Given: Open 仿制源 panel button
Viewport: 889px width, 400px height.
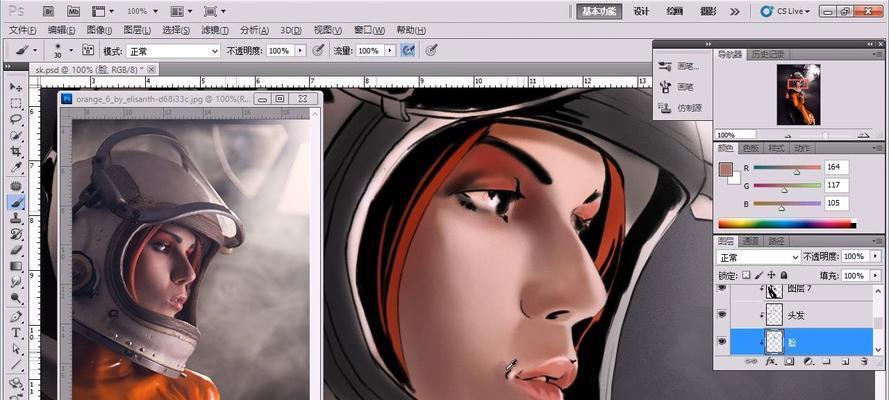Looking at the screenshot, I should pyautogui.click(x=679, y=108).
